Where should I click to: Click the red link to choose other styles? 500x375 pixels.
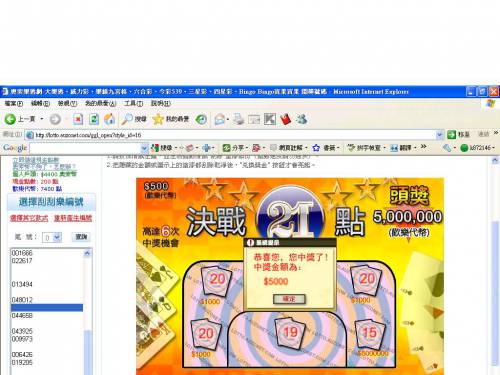29,218
